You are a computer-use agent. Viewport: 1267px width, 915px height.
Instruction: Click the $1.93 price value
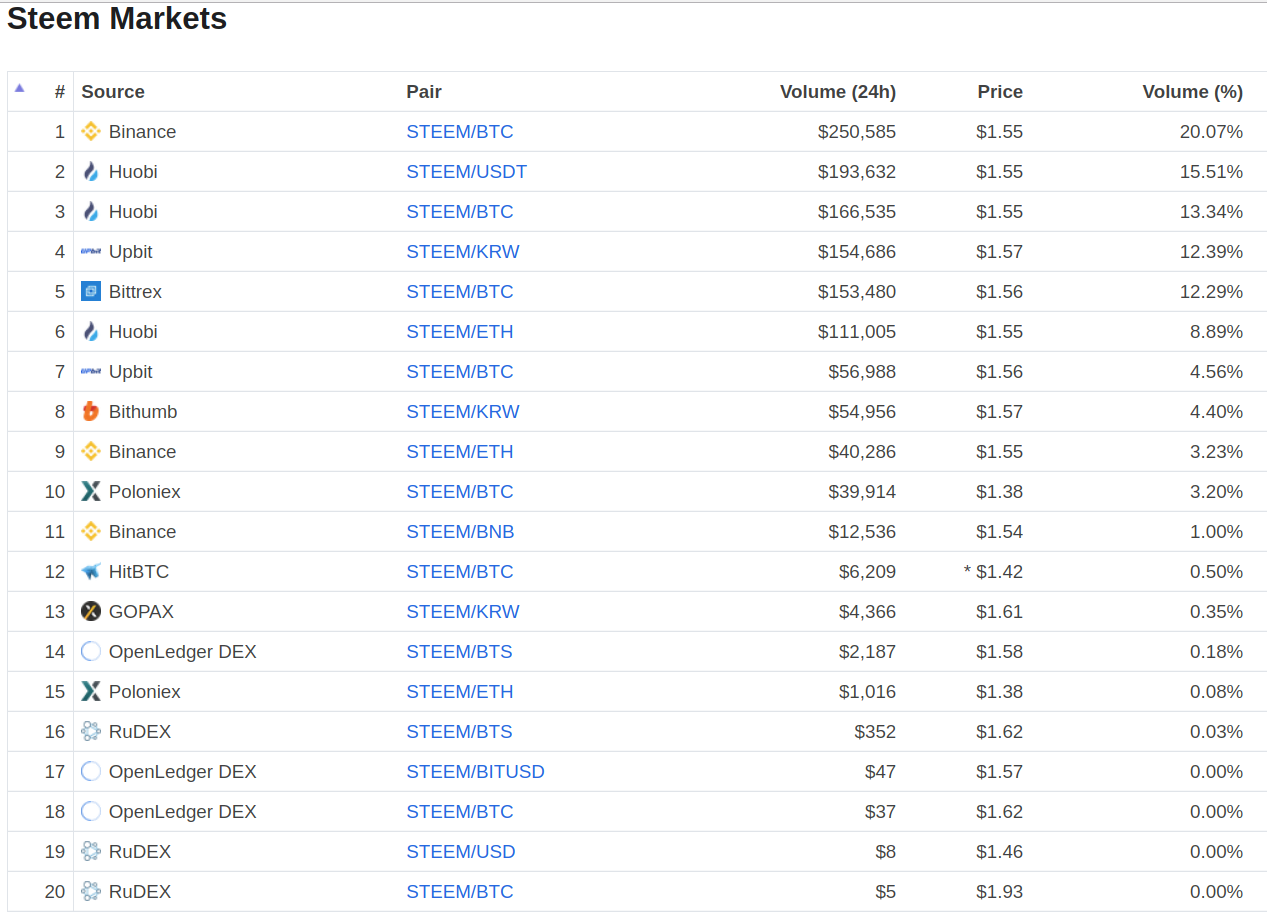coord(1000,891)
